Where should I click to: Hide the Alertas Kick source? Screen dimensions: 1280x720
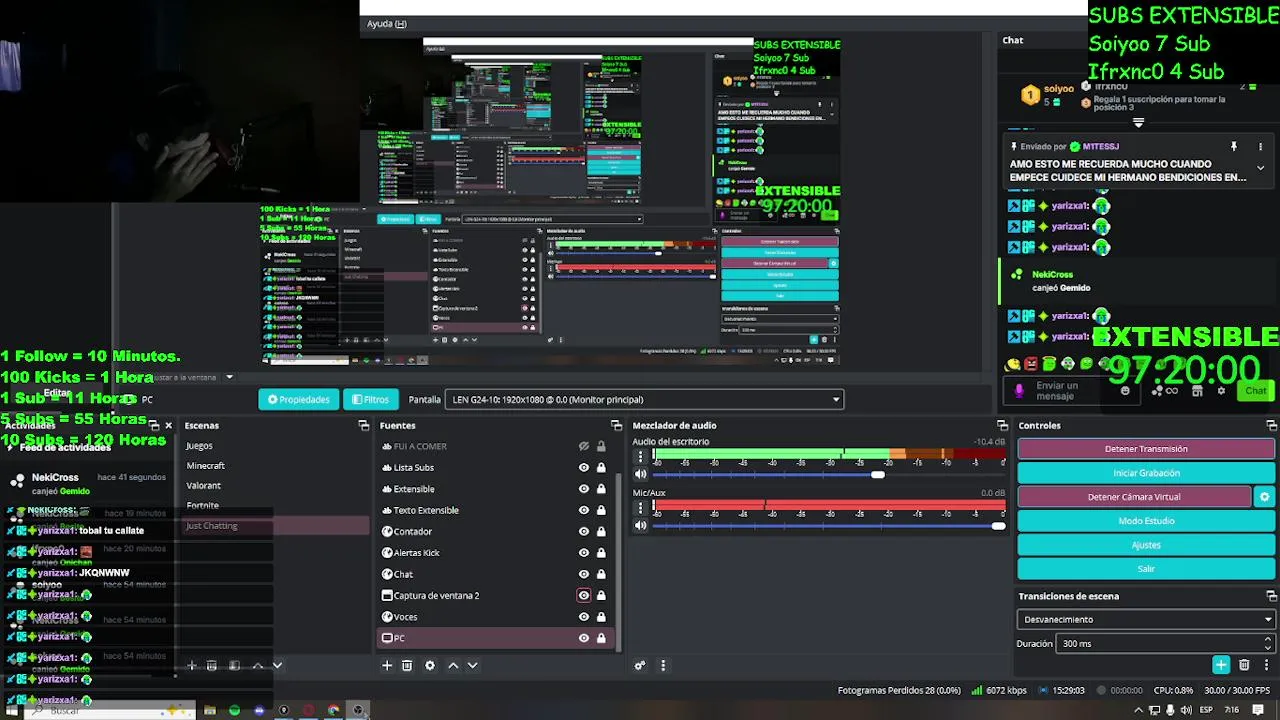[584, 553]
